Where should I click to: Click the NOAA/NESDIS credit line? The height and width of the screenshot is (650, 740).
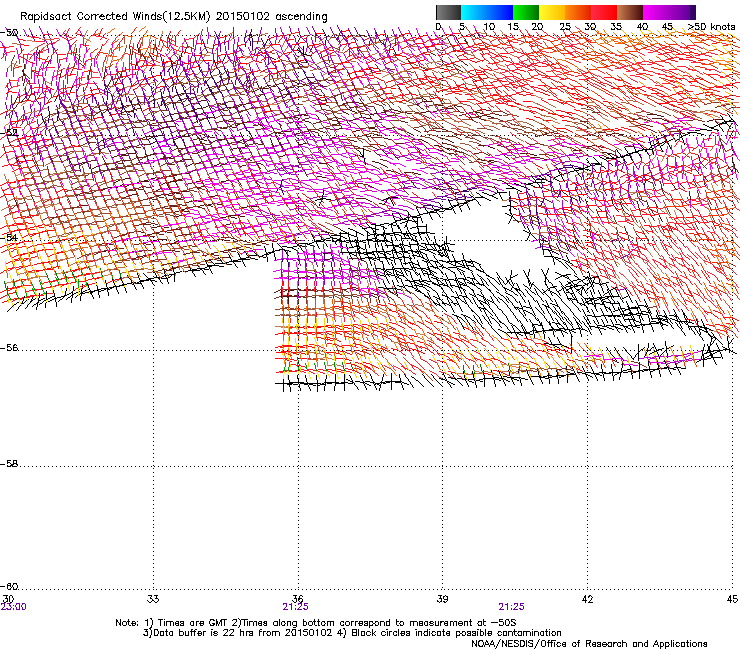589,643
